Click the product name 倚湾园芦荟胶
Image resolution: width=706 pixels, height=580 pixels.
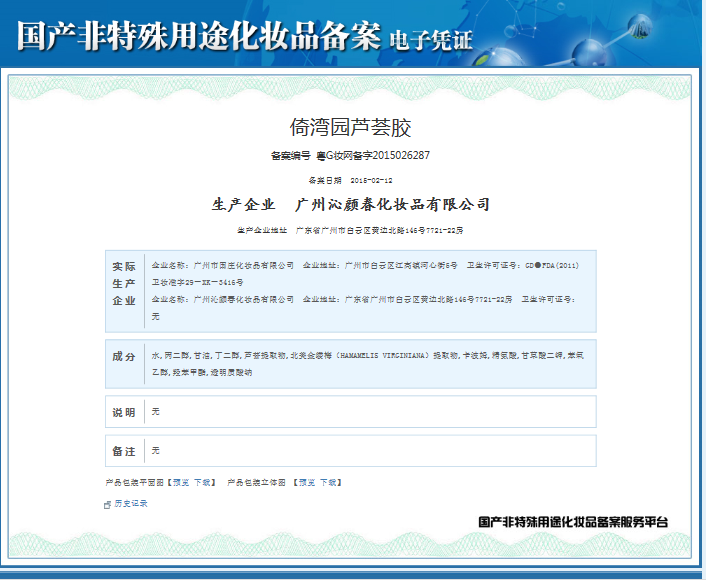(350, 128)
